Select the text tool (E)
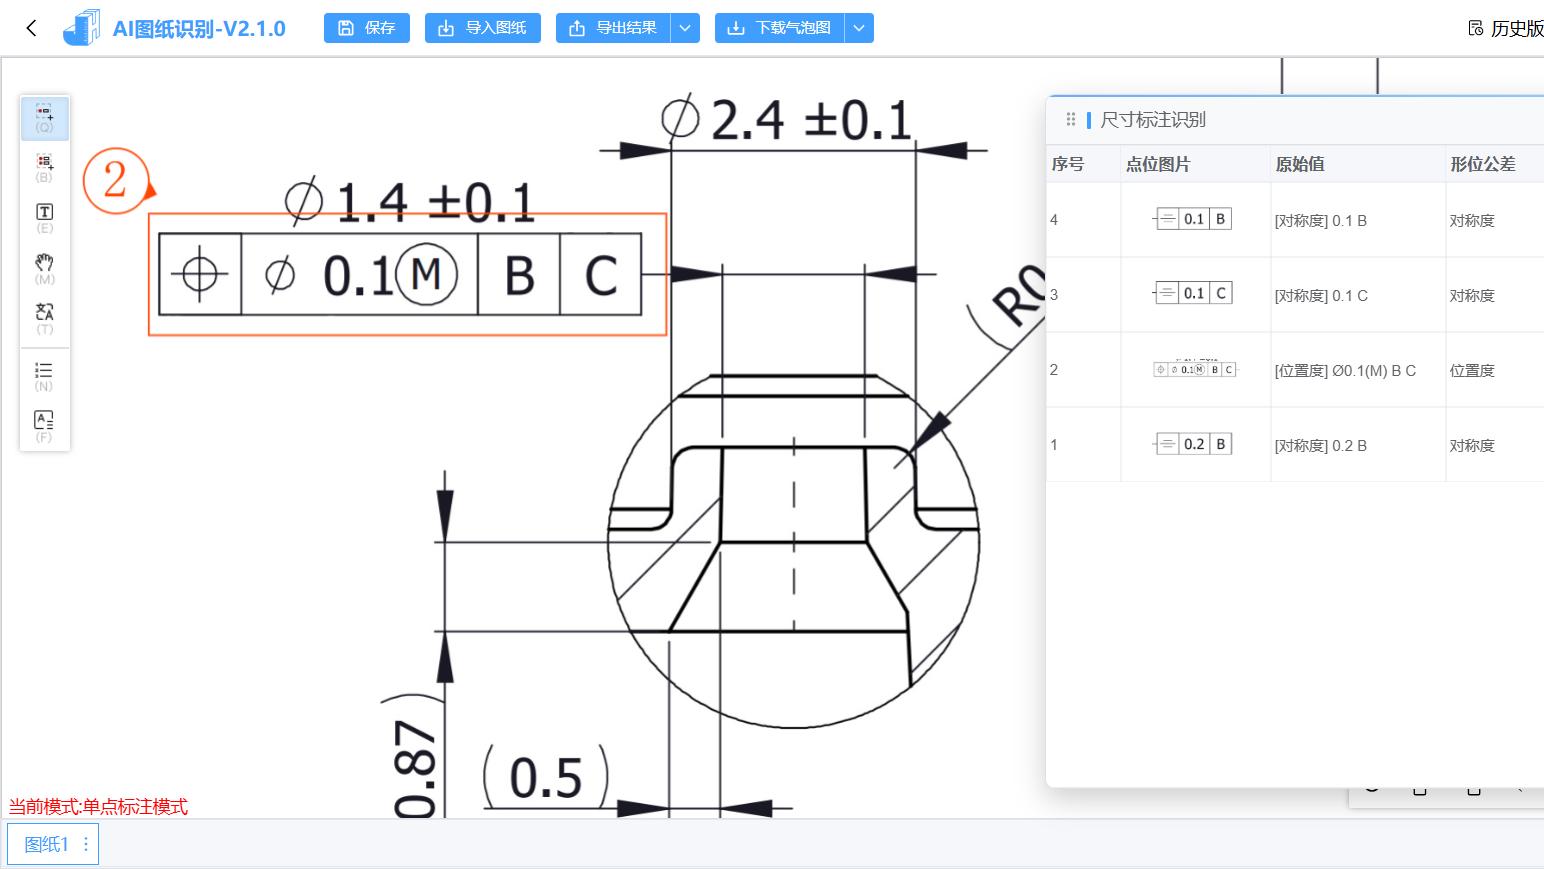Image resolution: width=1544 pixels, height=869 pixels. (x=45, y=218)
